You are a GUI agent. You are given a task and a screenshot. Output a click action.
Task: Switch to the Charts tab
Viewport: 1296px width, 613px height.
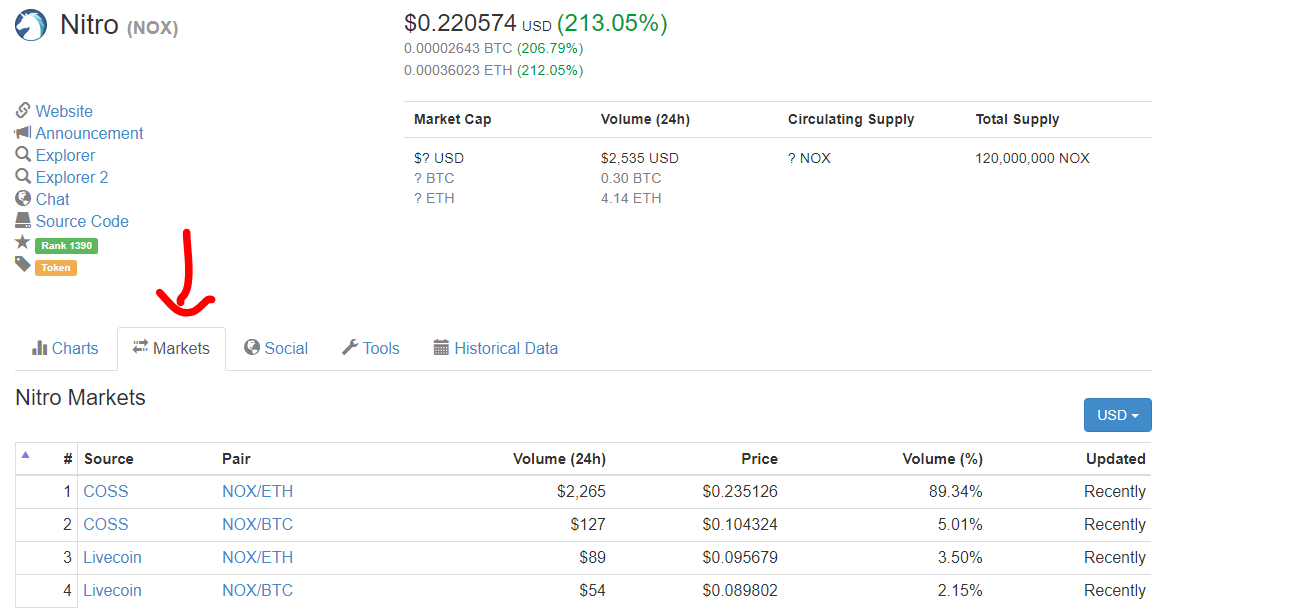[66, 349]
